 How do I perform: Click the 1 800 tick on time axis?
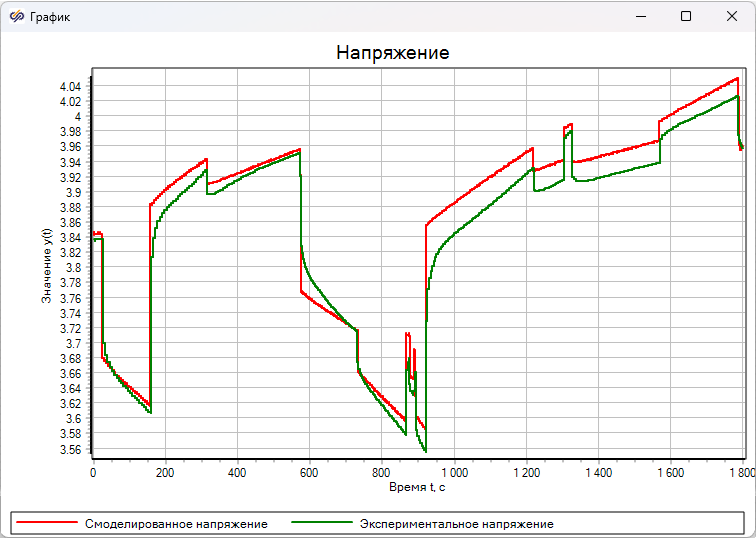(739, 471)
